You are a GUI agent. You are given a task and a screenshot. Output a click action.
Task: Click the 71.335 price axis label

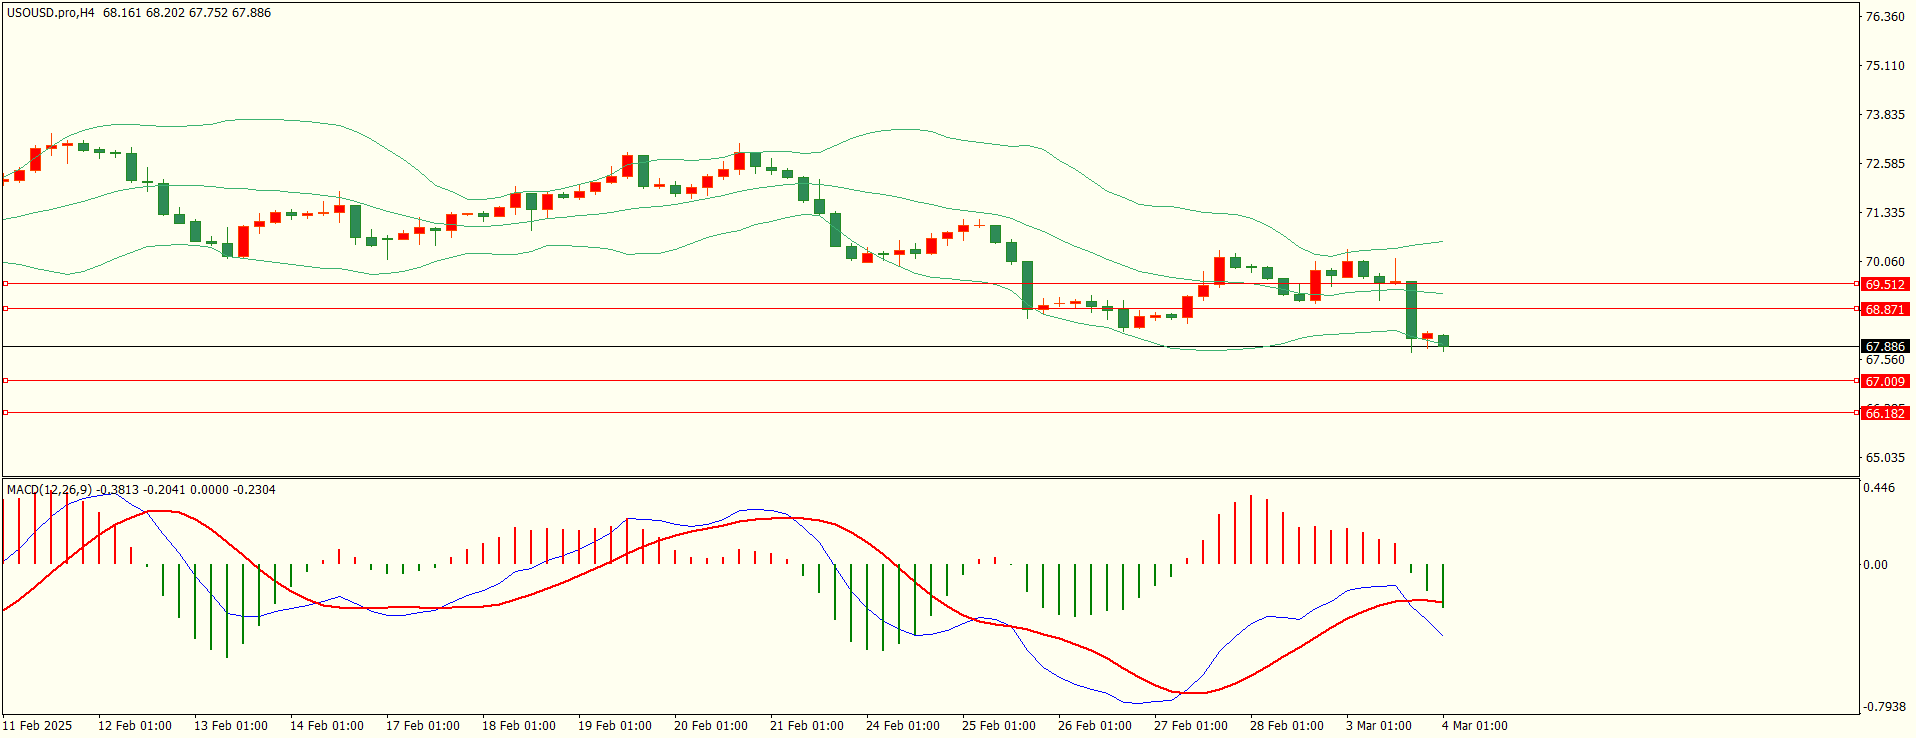[x=1885, y=213]
